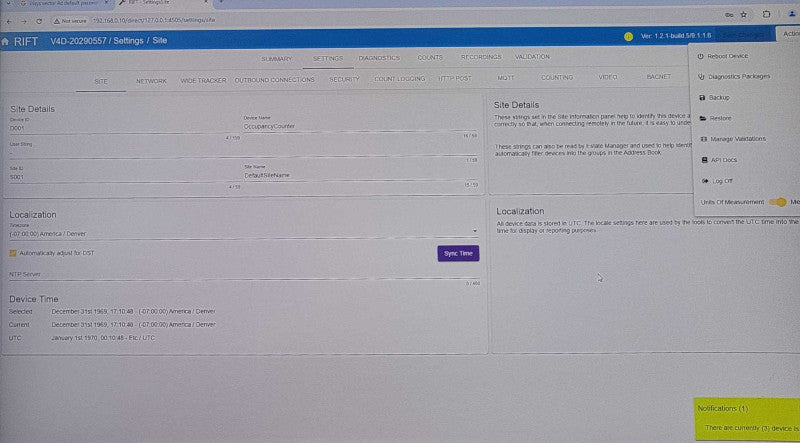Select the MQTT settings tab

[x=506, y=78]
